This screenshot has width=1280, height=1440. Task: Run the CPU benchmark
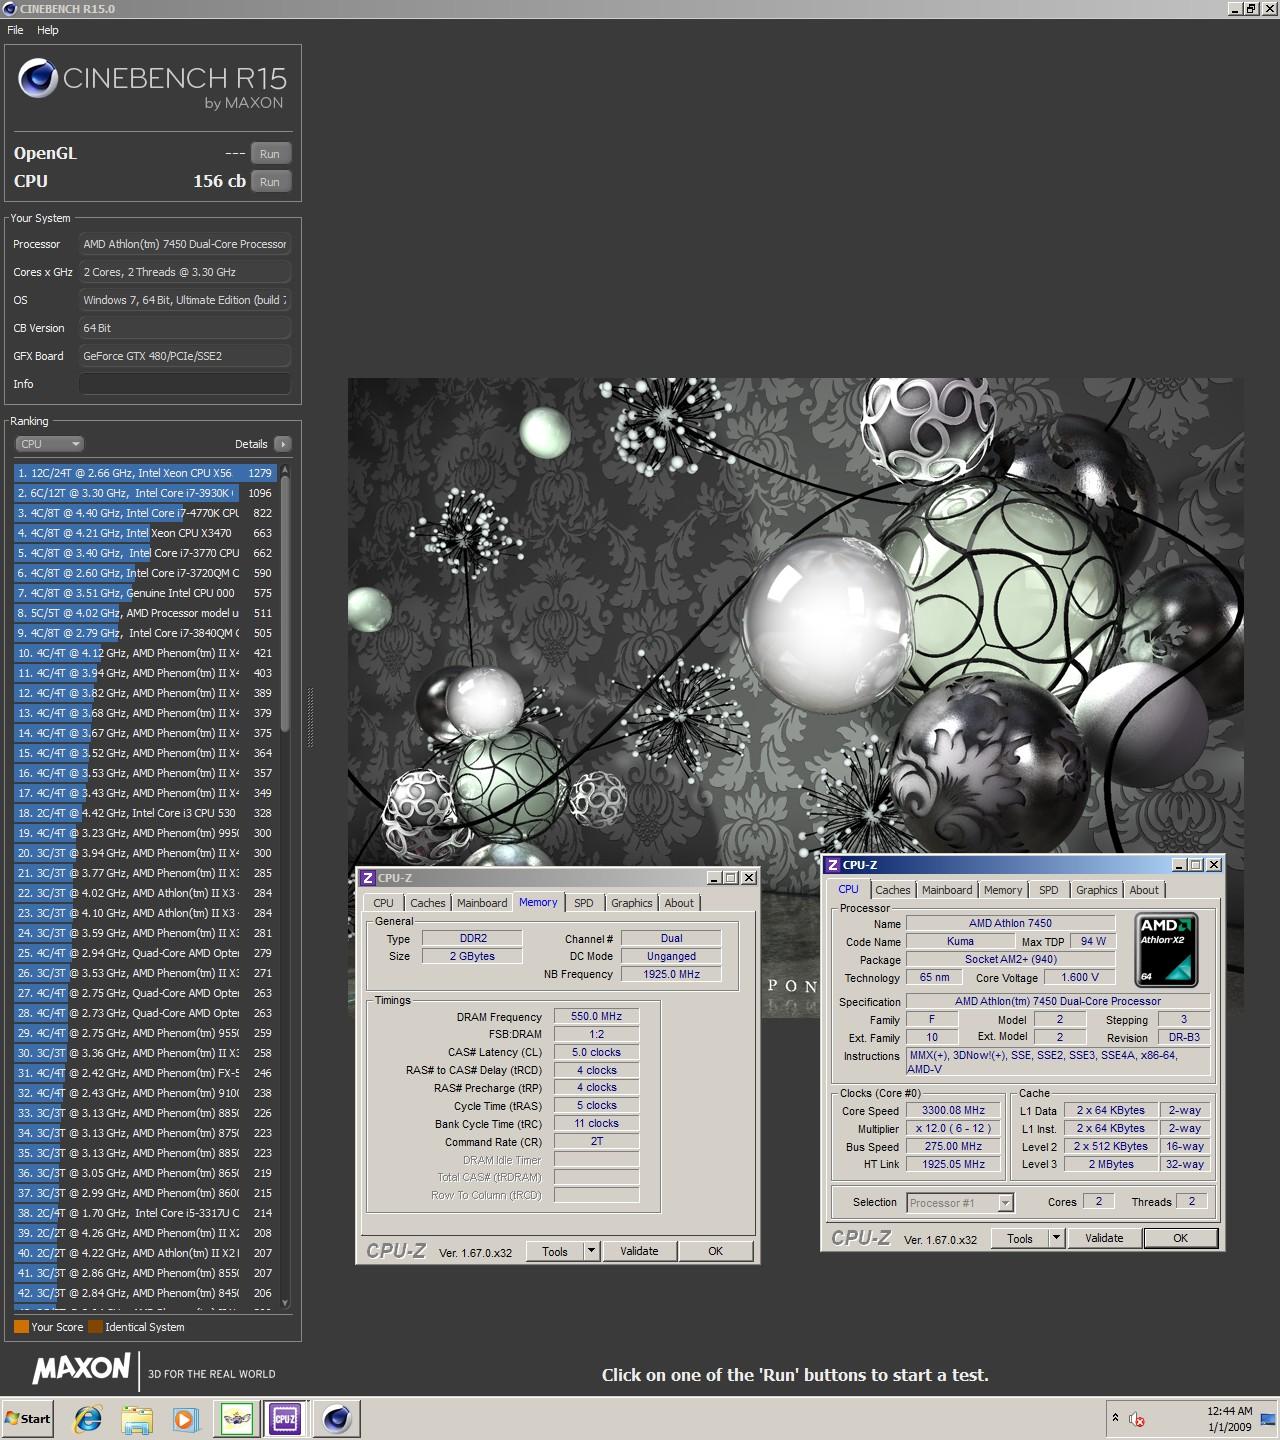[x=270, y=182]
